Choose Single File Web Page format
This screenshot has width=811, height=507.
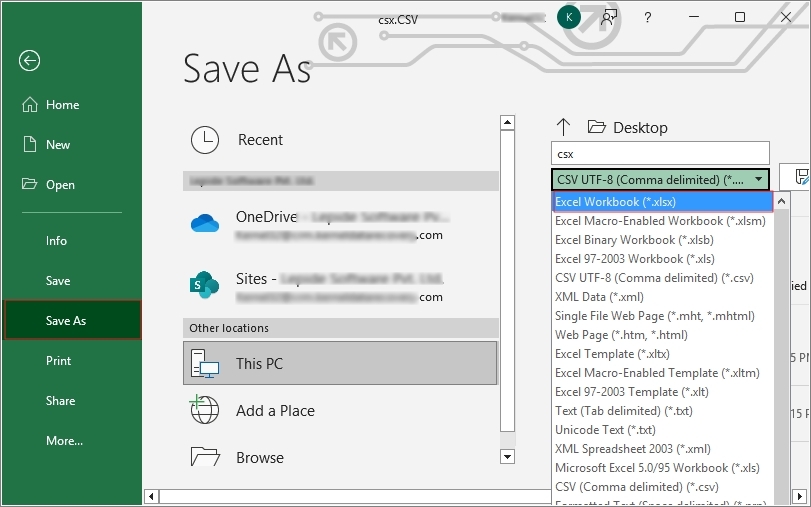point(663,316)
